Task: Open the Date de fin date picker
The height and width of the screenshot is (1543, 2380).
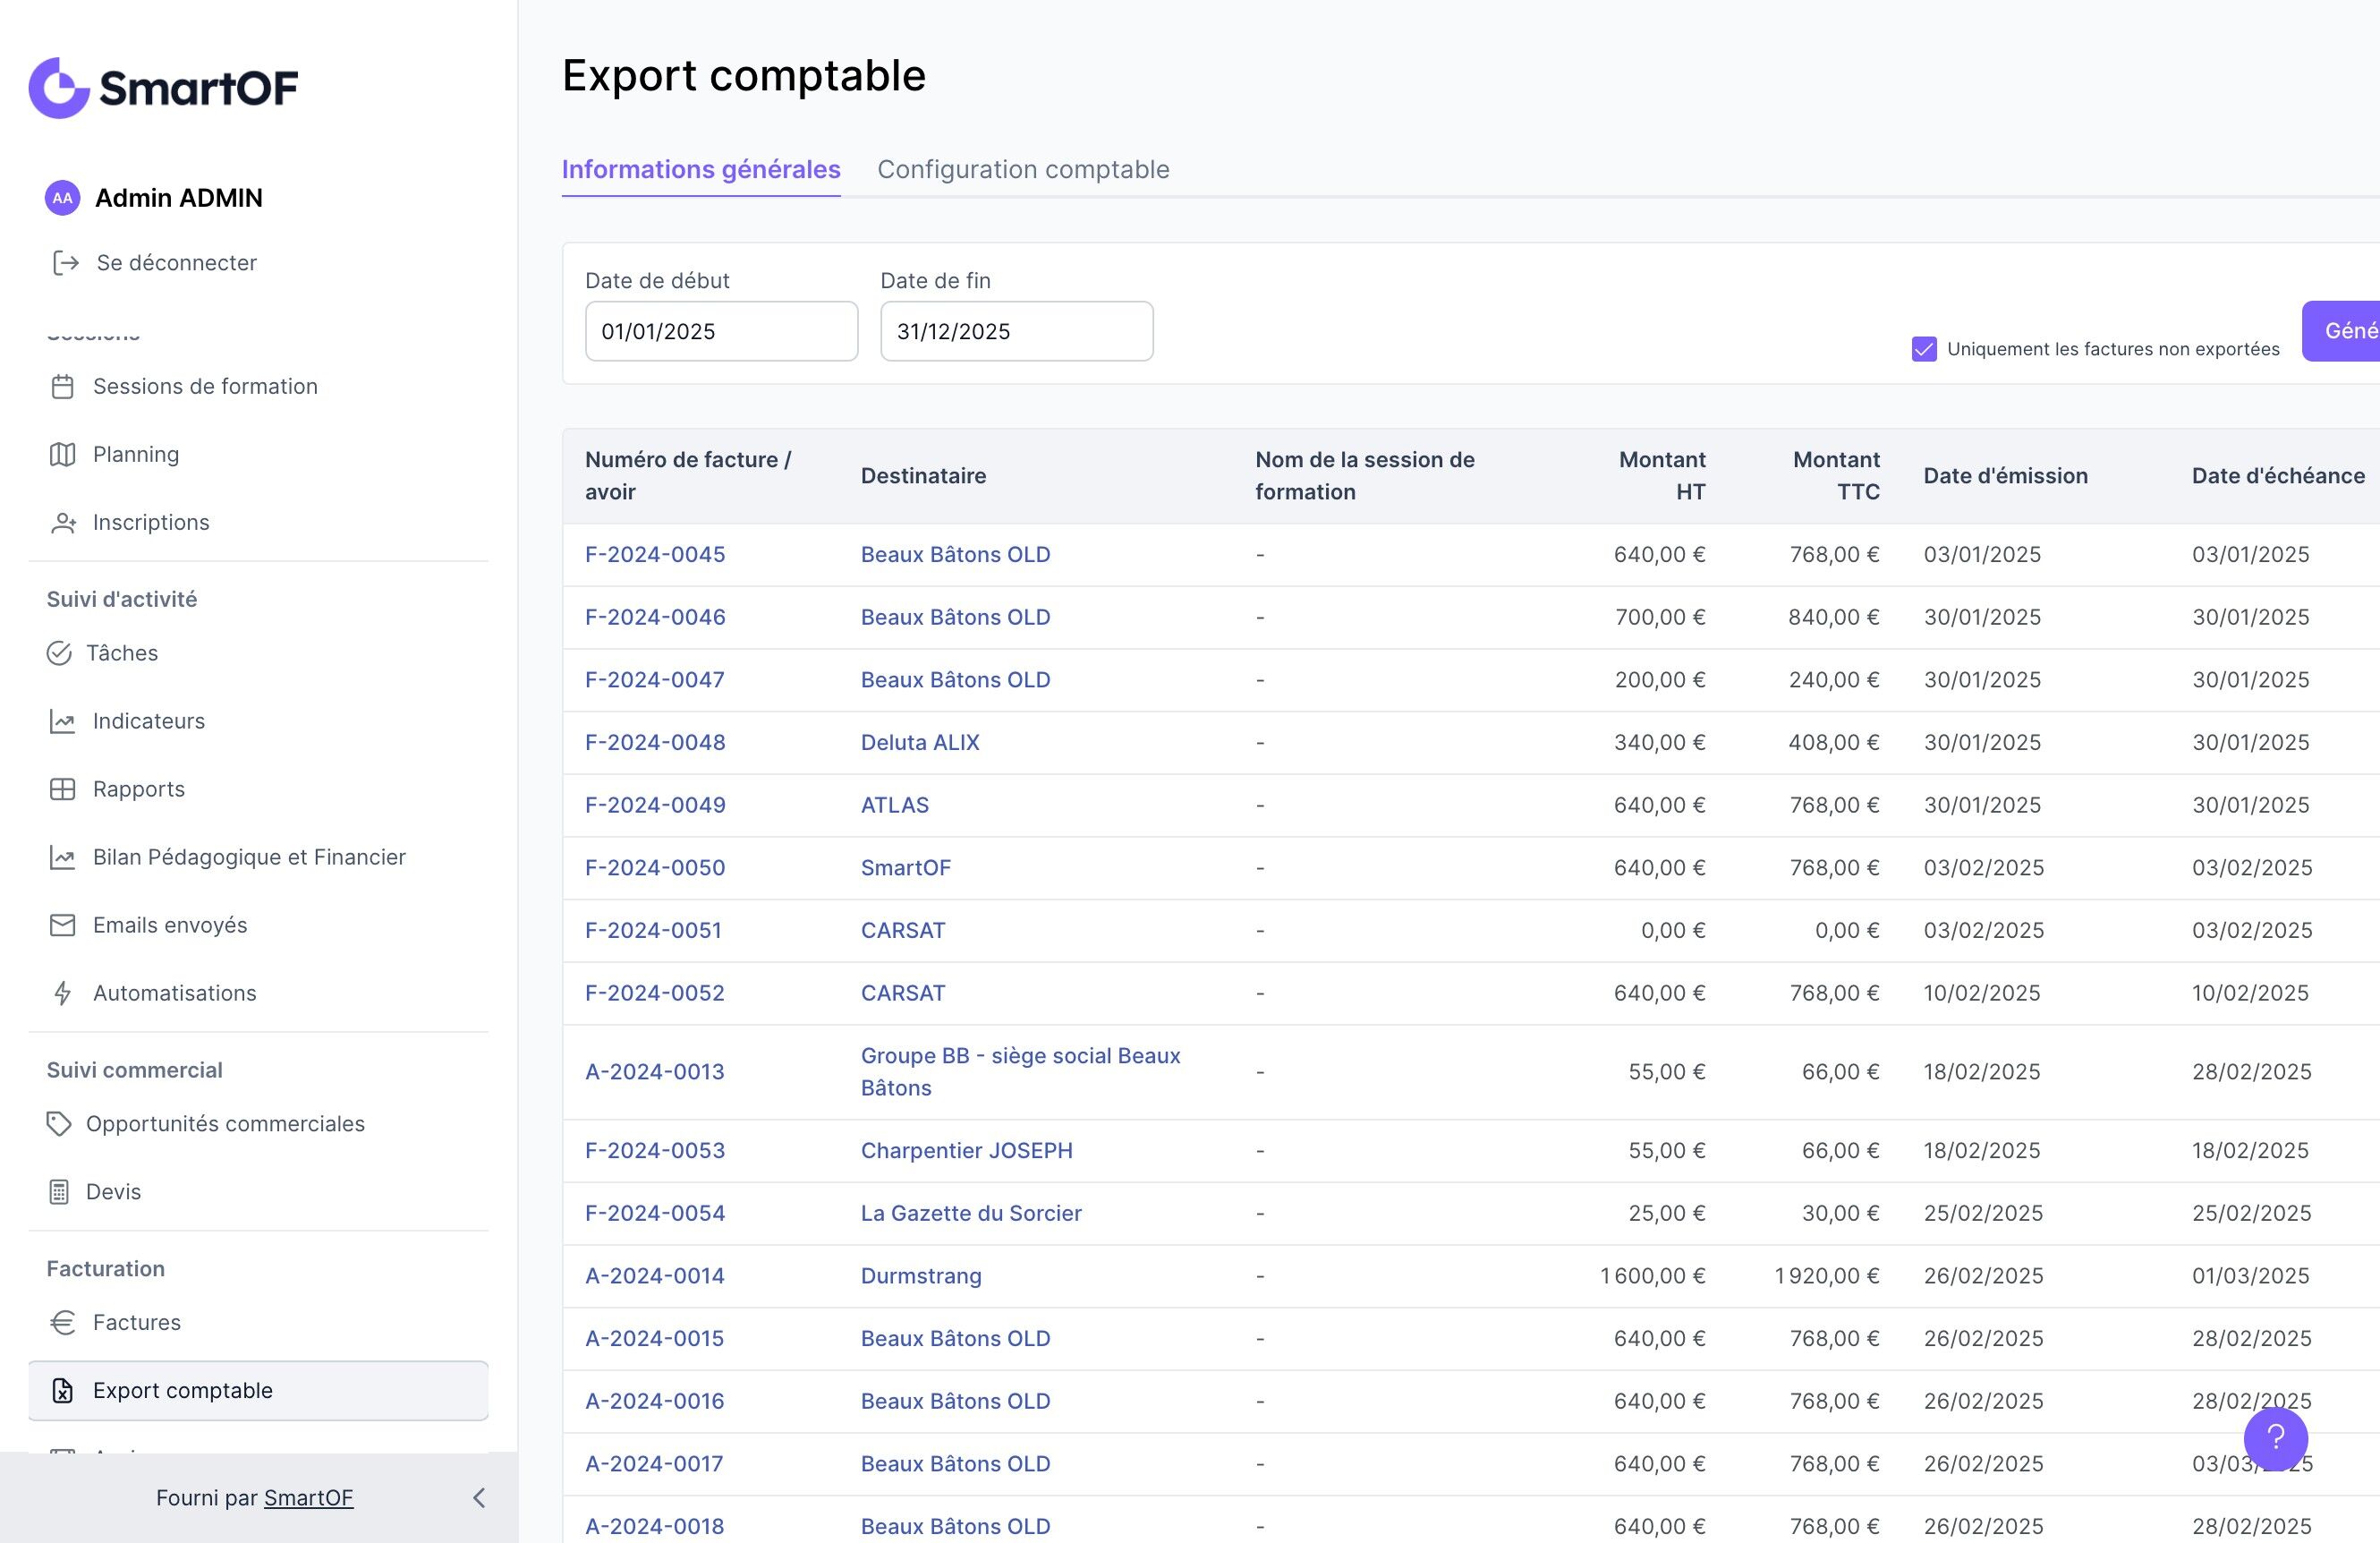Action: (x=1015, y=331)
